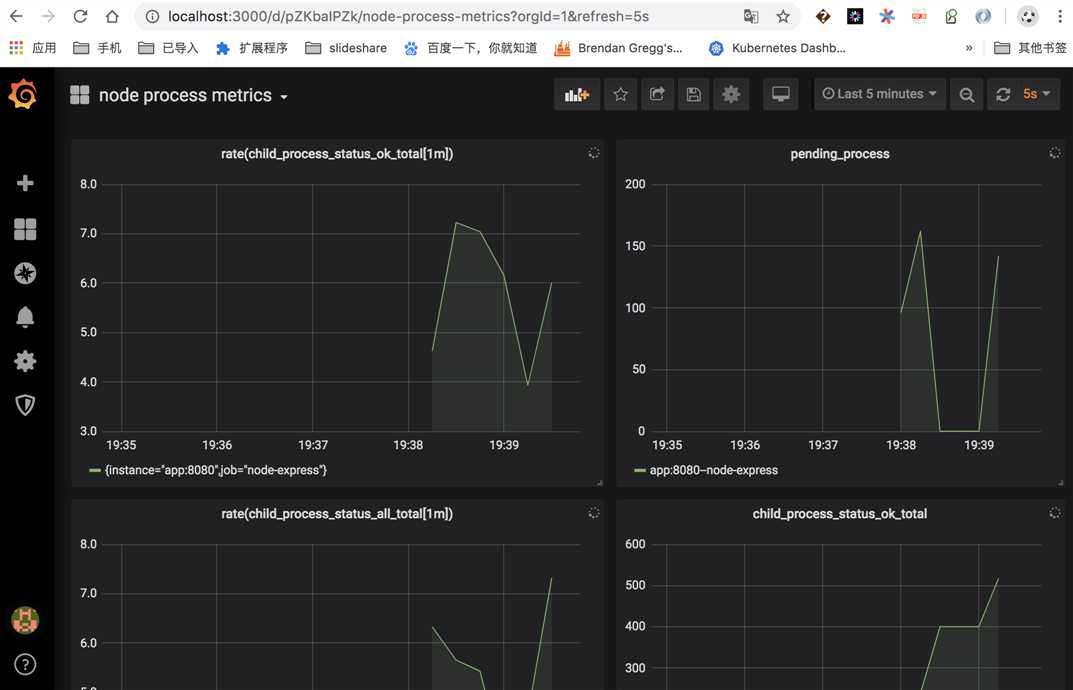Open Server Admin shield icon in sidebar
Viewport: 1073px width, 690px height.
[25, 405]
